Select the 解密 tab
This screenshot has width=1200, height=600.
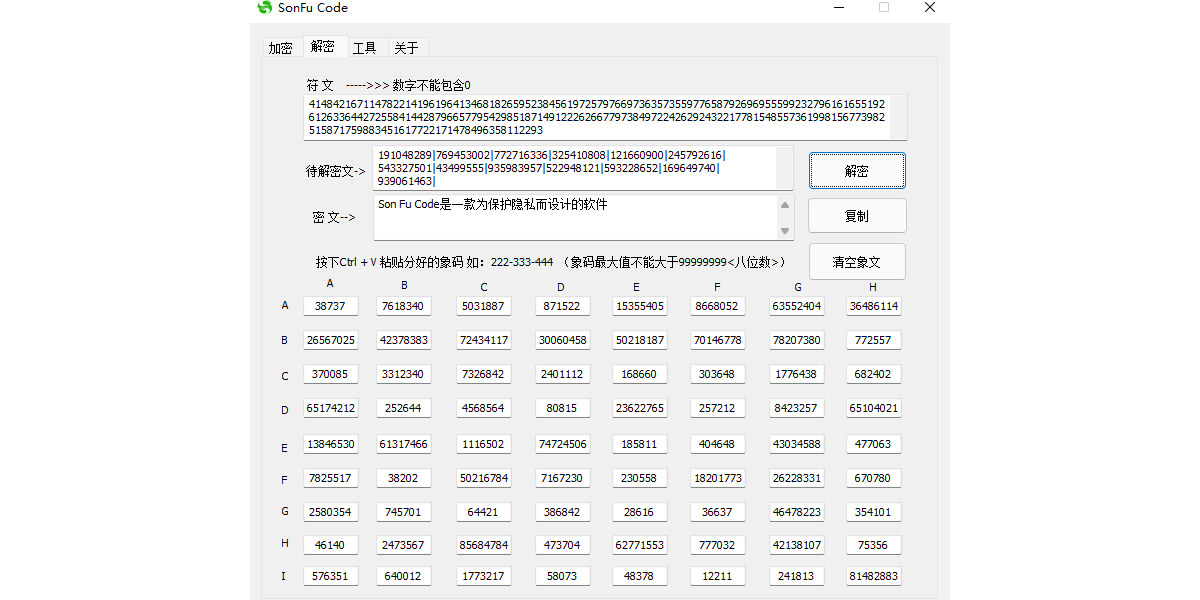[x=323, y=46]
